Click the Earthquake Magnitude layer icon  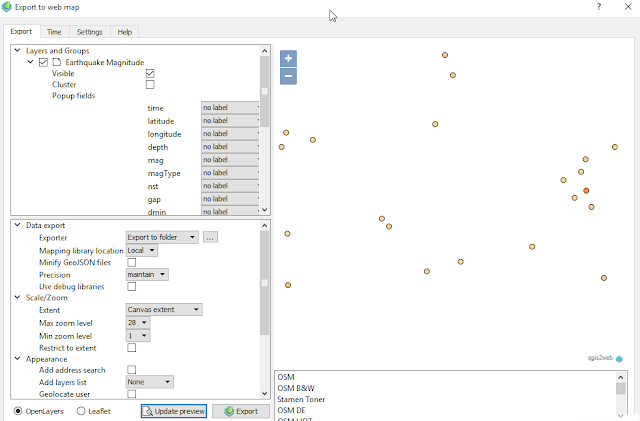[x=57, y=62]
